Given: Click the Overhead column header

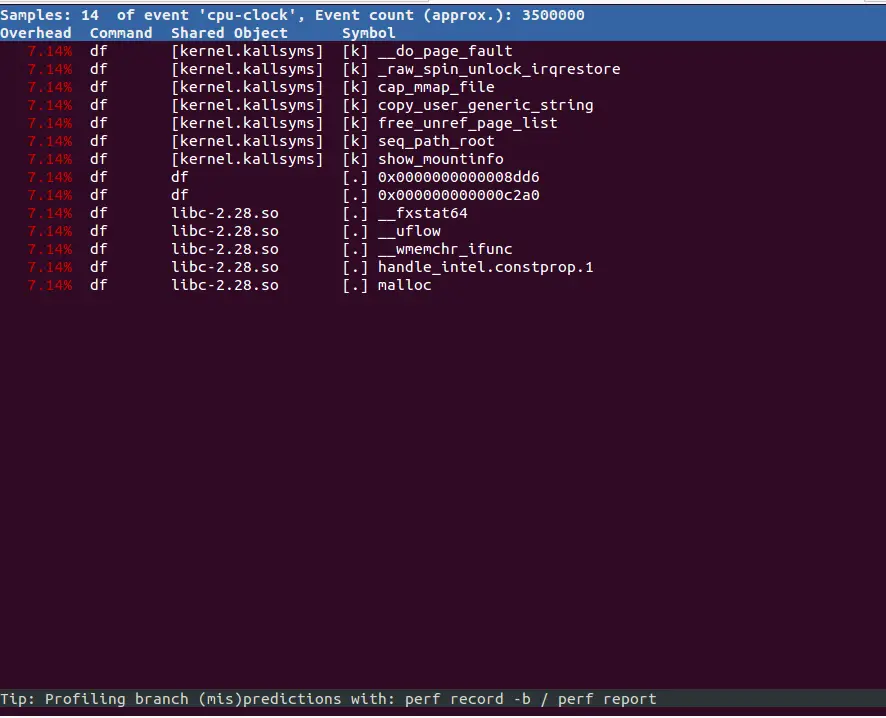Looking at the screenshot, I should (x=36, y=33).
